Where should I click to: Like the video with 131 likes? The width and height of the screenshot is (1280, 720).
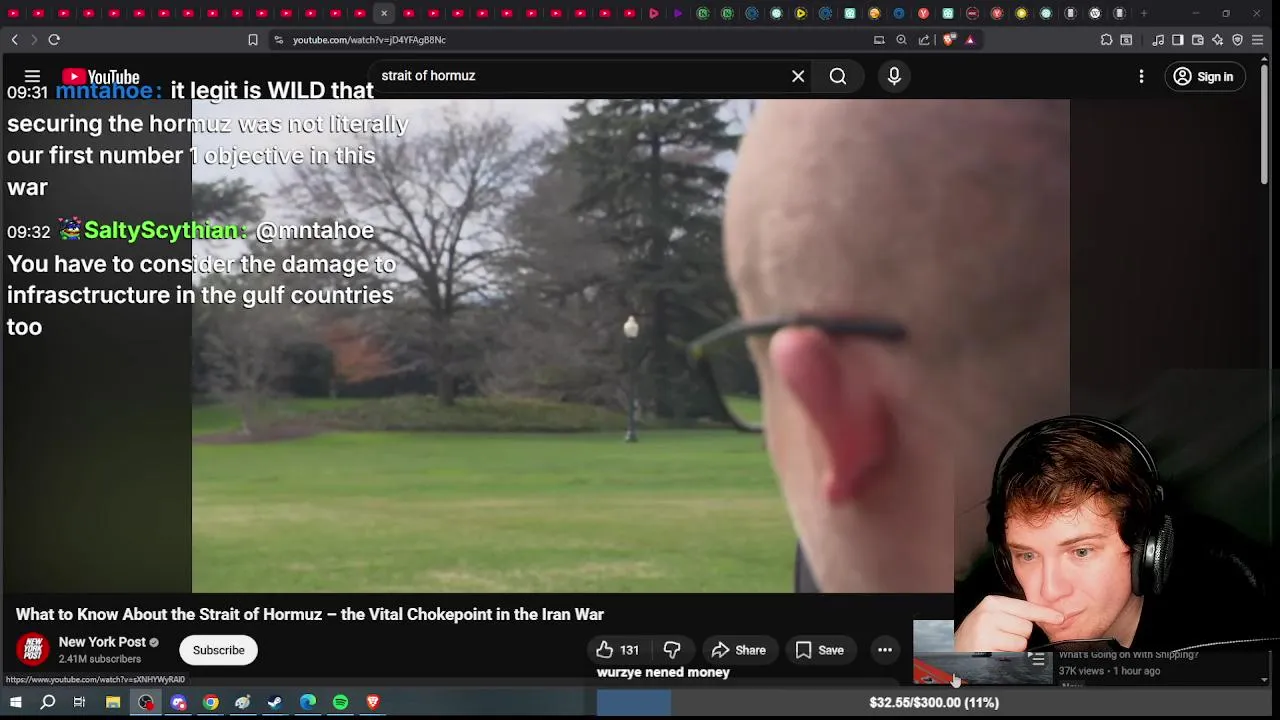coord(617,650)
